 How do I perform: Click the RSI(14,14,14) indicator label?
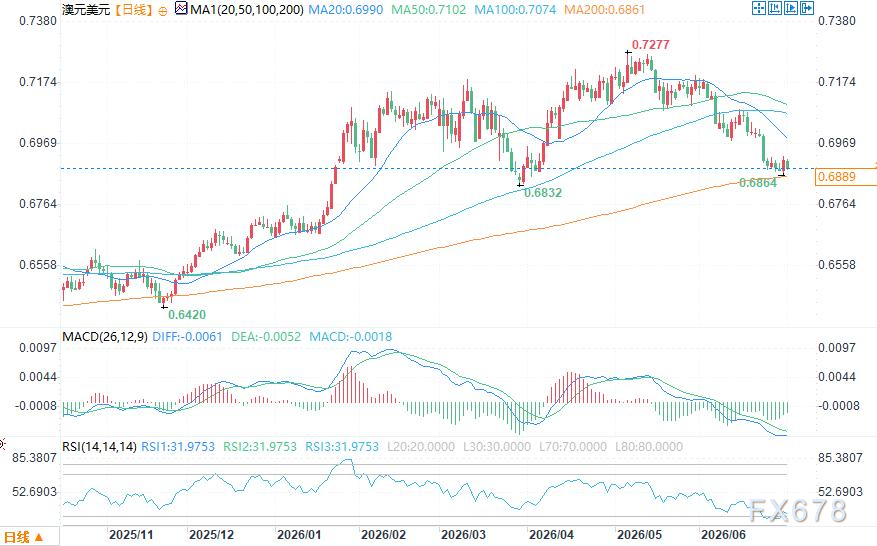click(100, 447)
